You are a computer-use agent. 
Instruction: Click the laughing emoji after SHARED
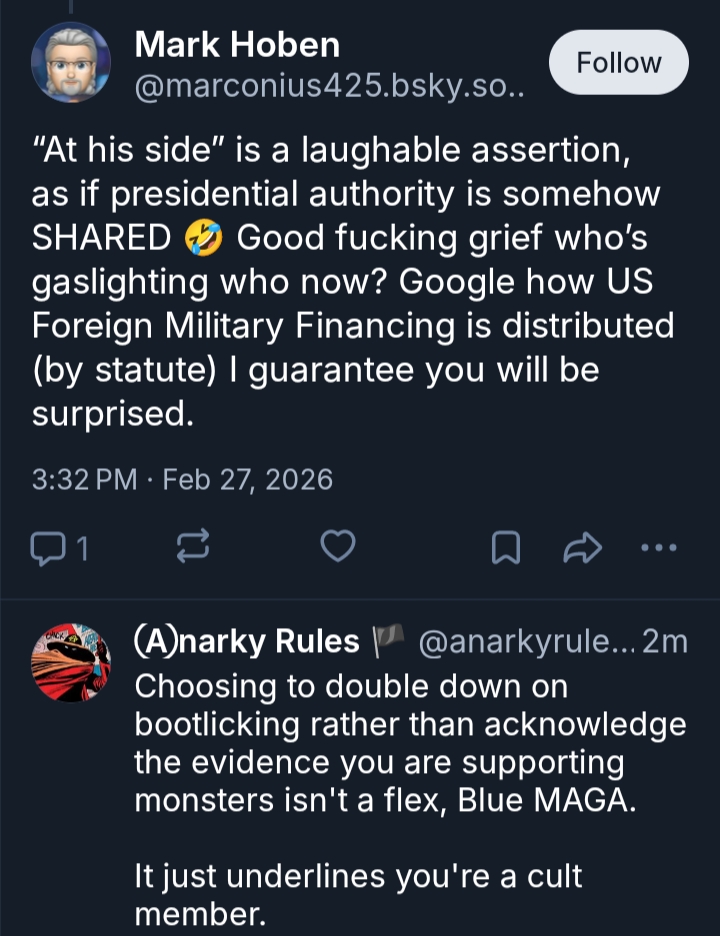pos(204,238)
